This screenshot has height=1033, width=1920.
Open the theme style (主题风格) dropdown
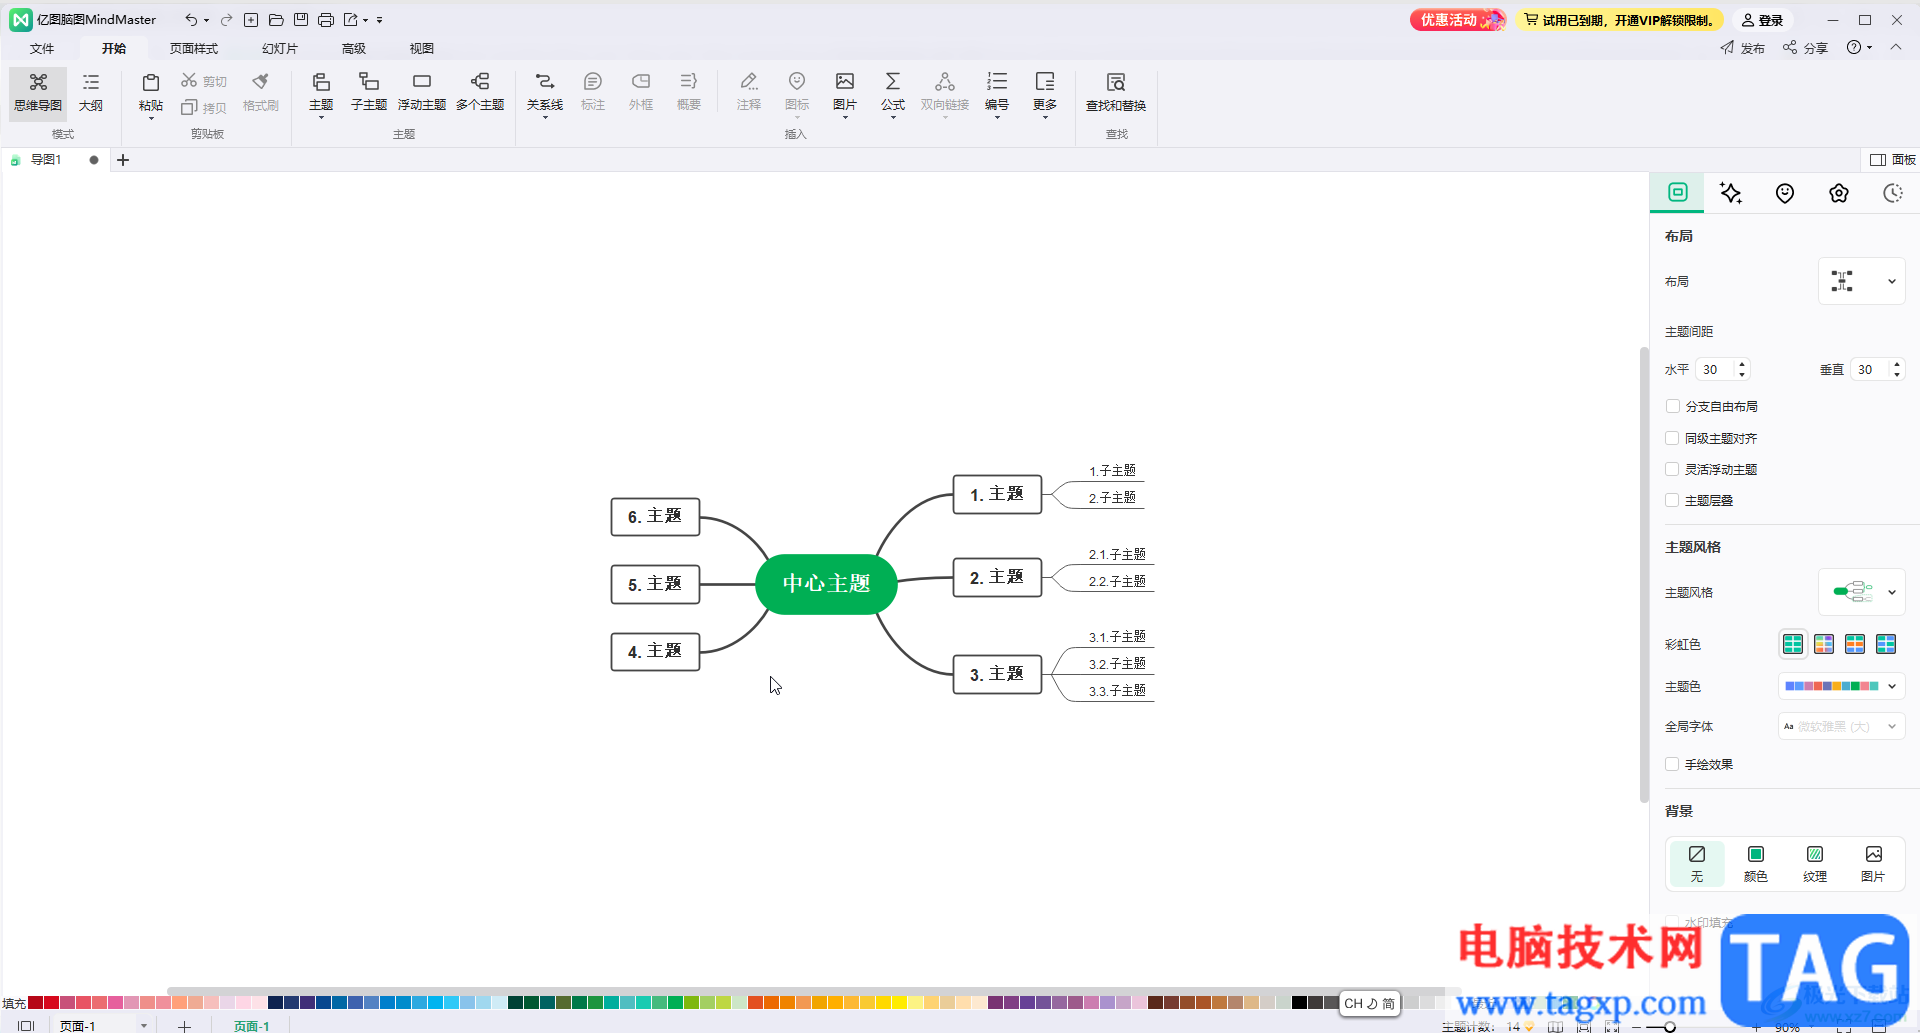(x=1861, y=592)
